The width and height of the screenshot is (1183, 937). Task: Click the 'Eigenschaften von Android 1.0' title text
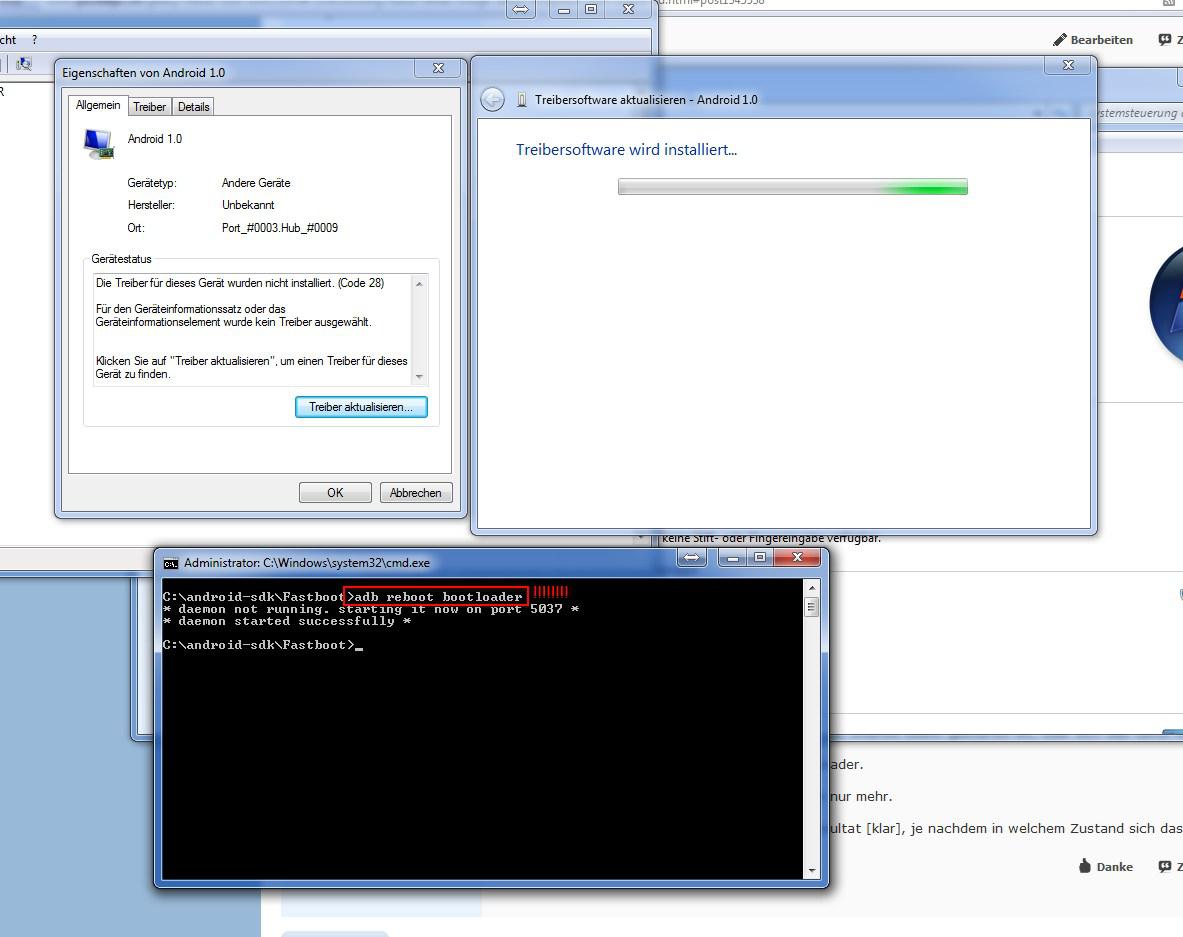[x=143, y=72]
